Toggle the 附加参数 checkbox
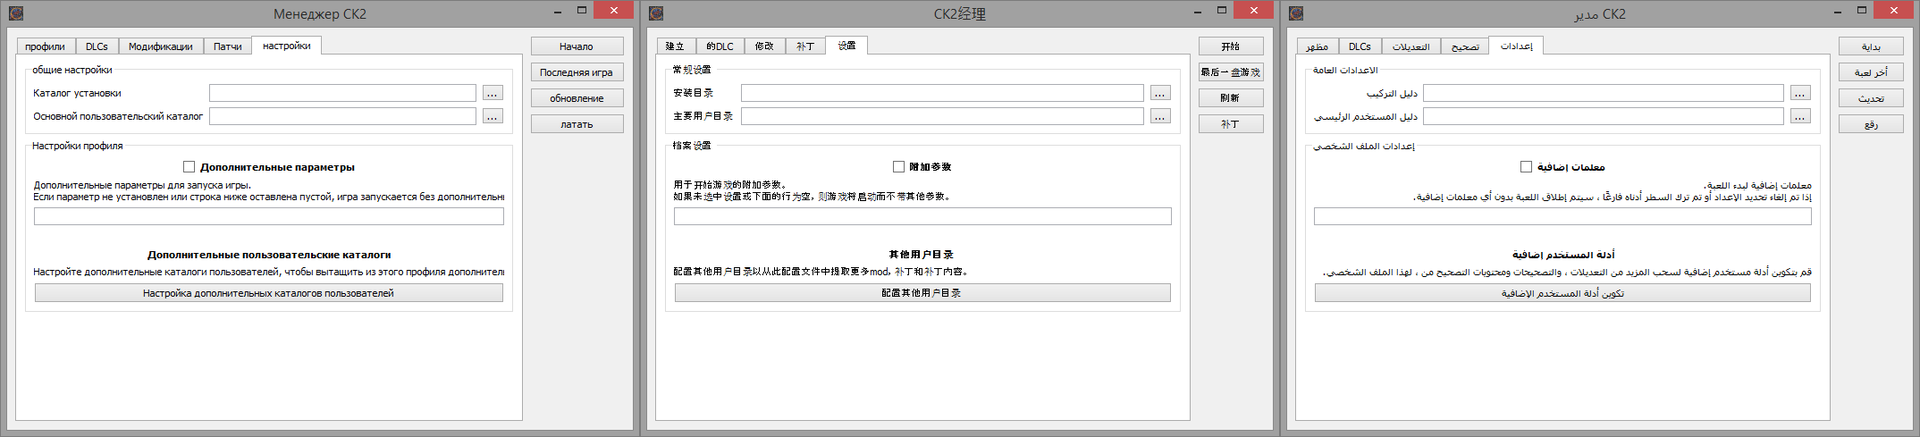The image size is (1920, 437). (898, 167)
